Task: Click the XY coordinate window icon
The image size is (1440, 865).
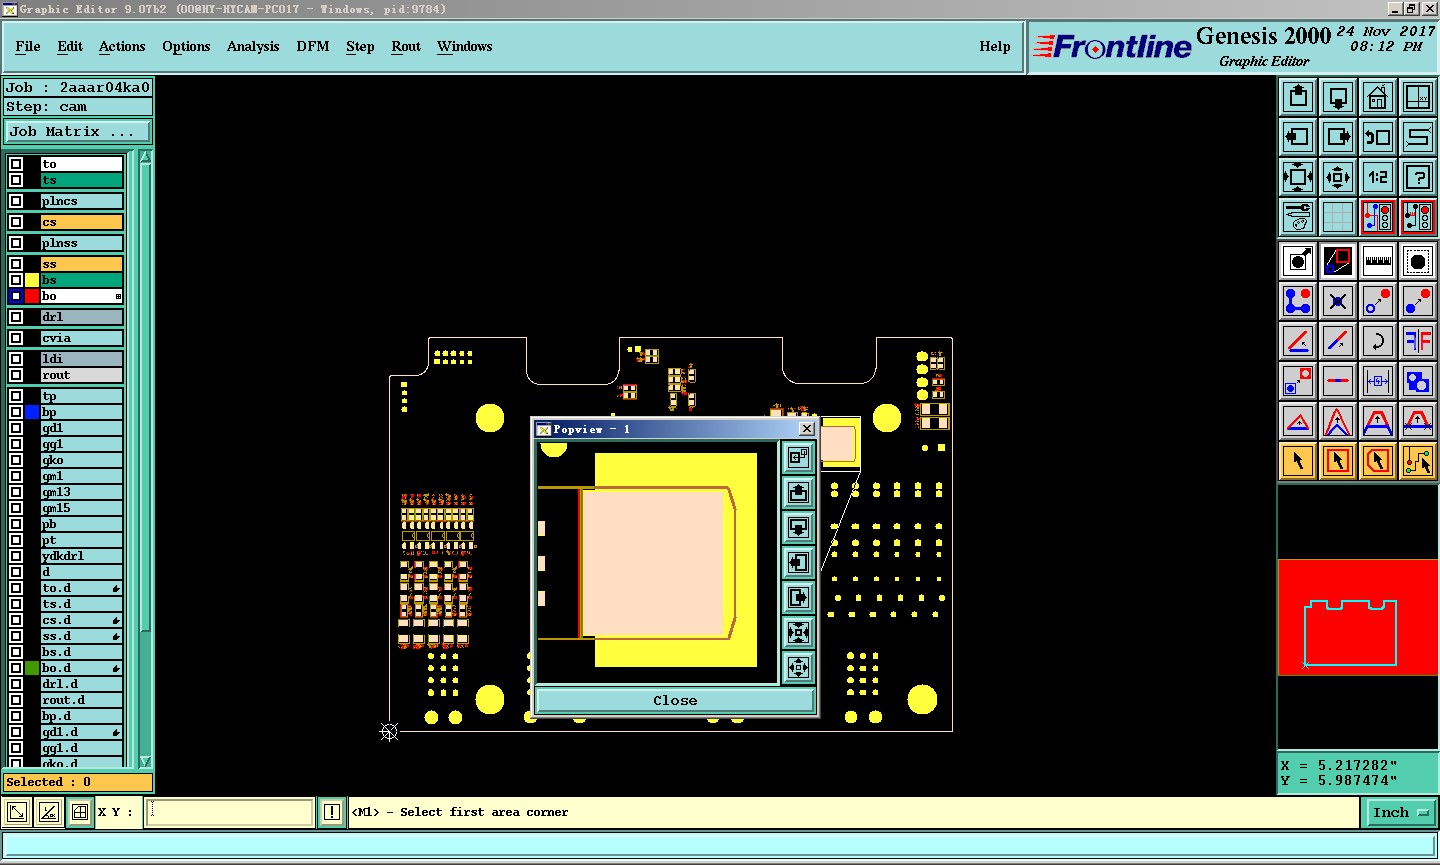Action: (1418, 97)
